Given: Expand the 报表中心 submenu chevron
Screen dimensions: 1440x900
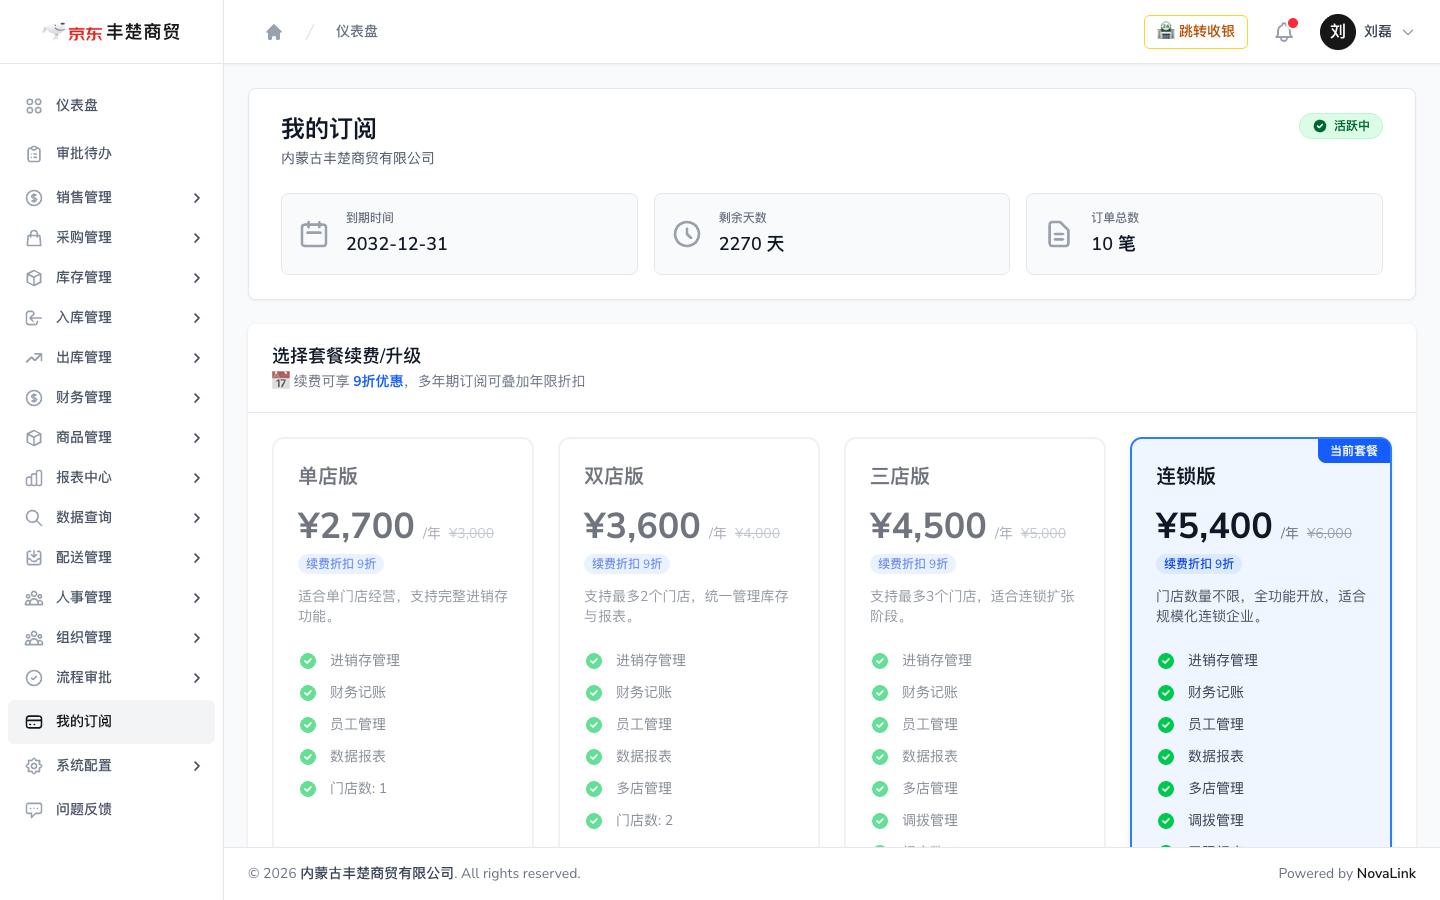Looking at the screenshot, I should 197,478.
